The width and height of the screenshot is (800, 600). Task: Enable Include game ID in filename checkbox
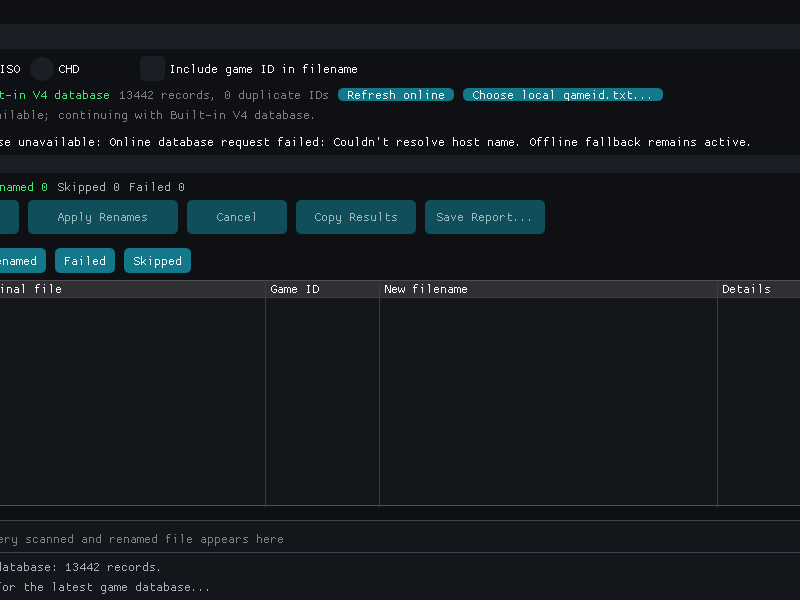point(153,69)
